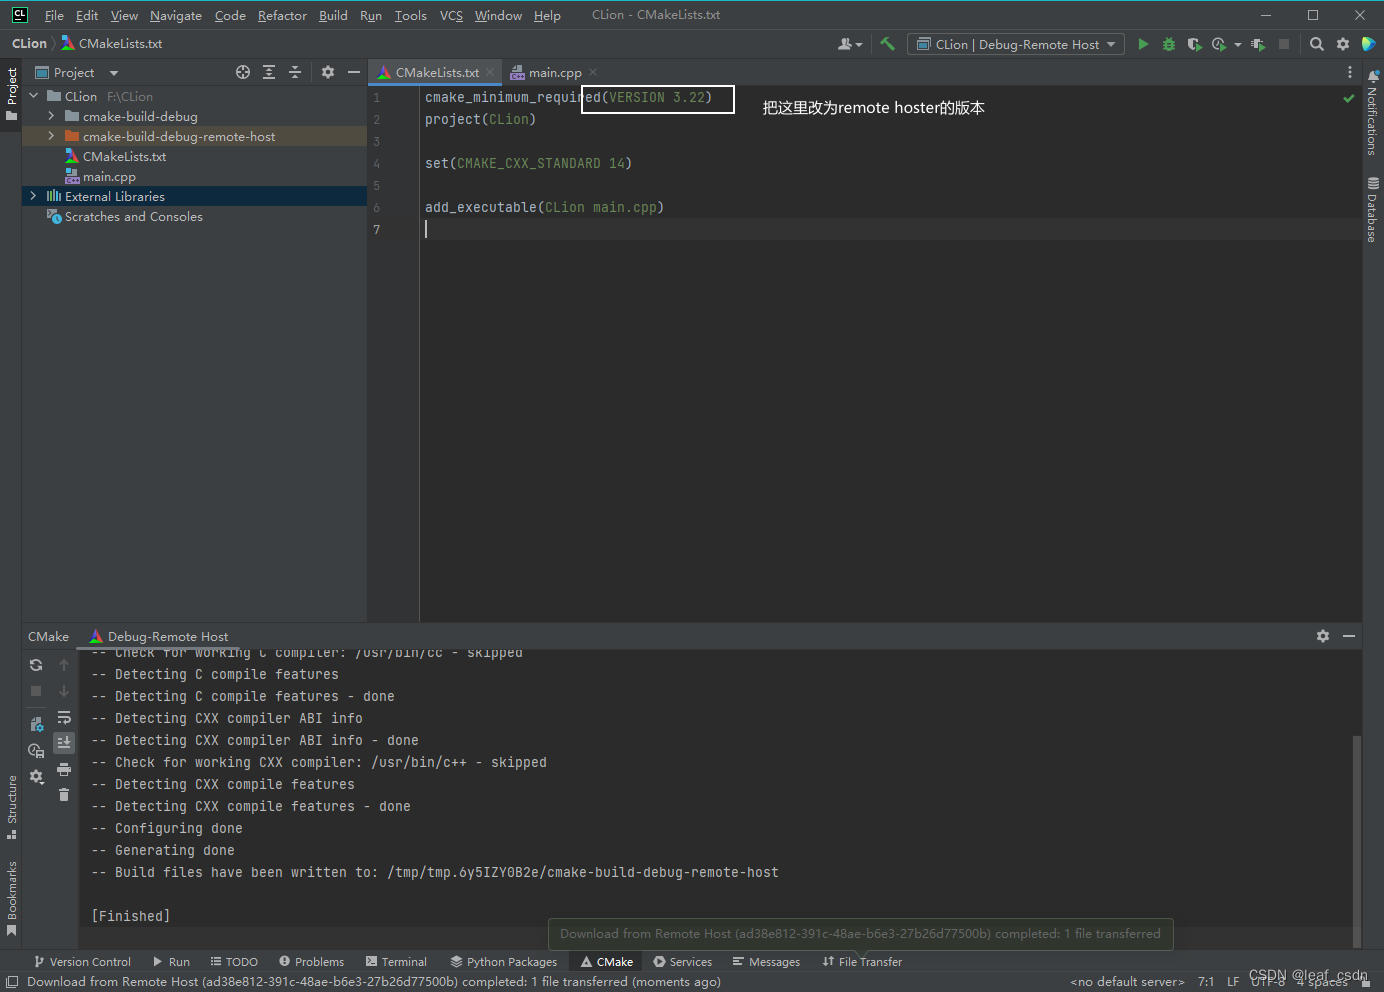The image size is (1384, 992).
Task: Open the Python Packages tool window
Action: [503, 961]
